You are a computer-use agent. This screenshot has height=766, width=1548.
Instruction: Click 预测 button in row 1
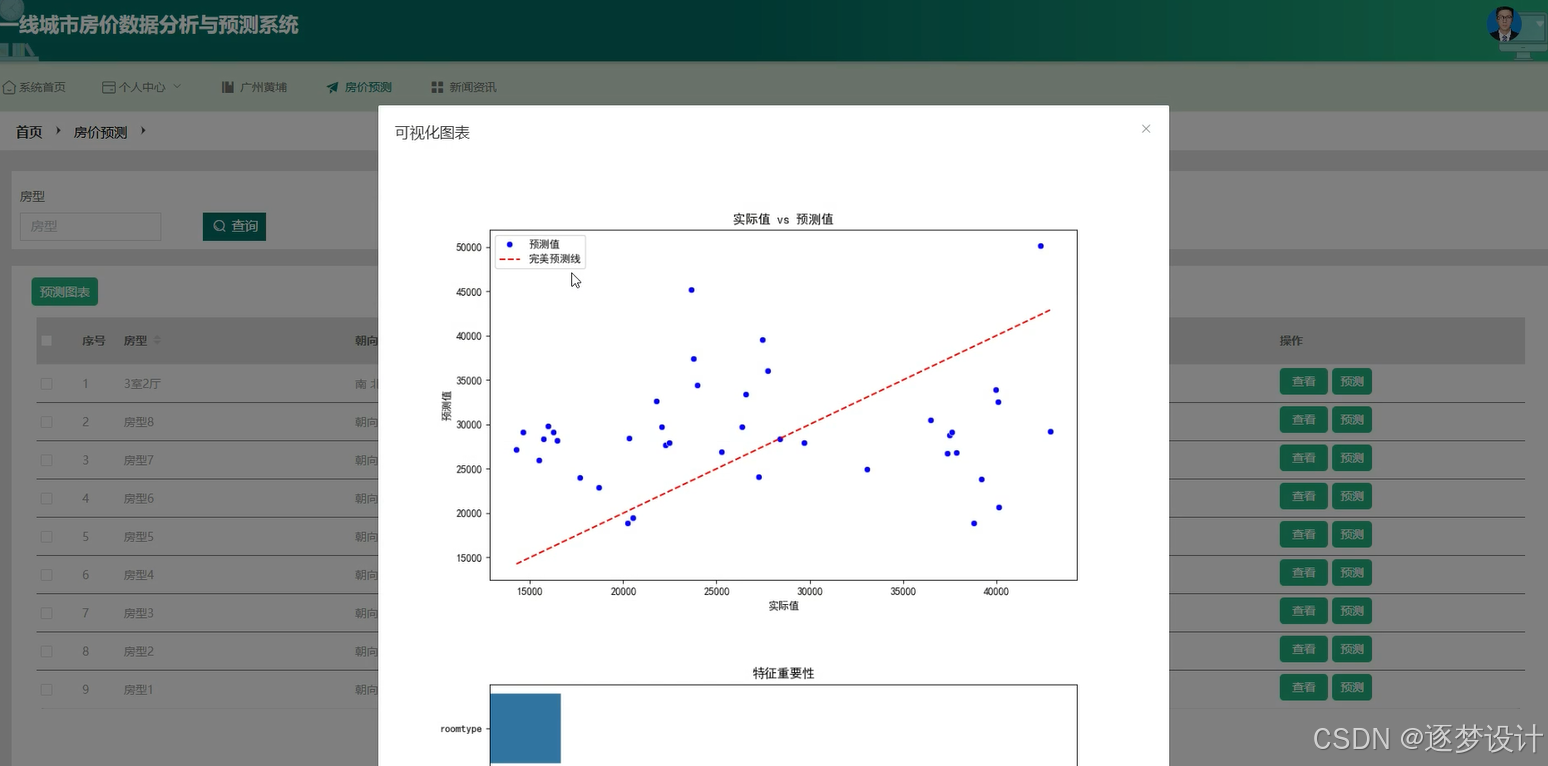tap(1352, 381)
